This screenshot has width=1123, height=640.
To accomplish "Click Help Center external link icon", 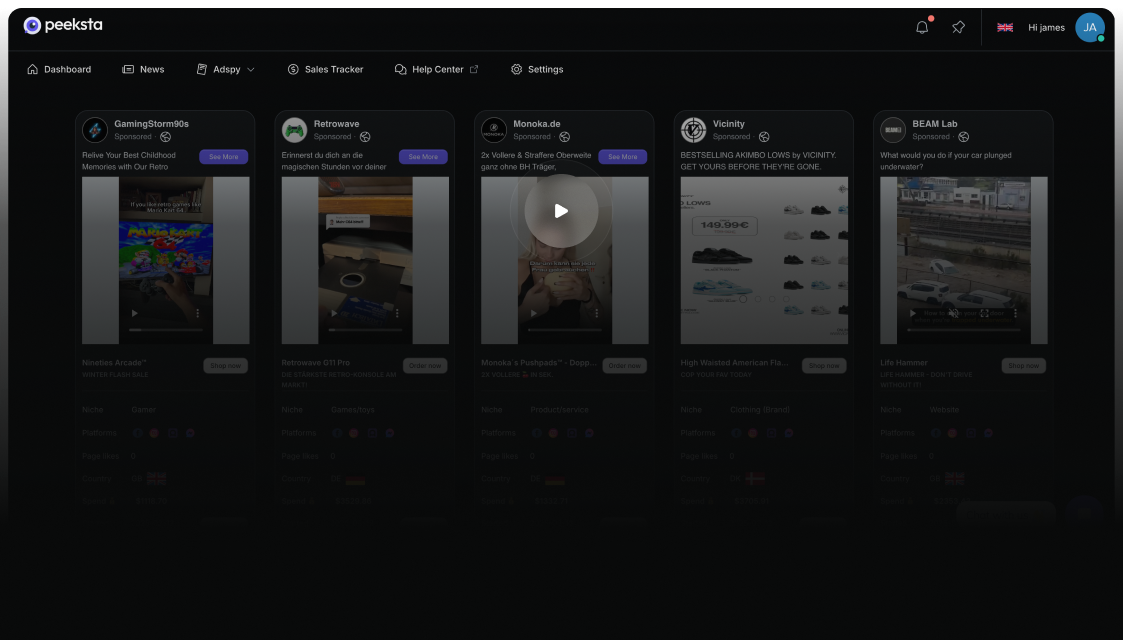I will (474, 69).
